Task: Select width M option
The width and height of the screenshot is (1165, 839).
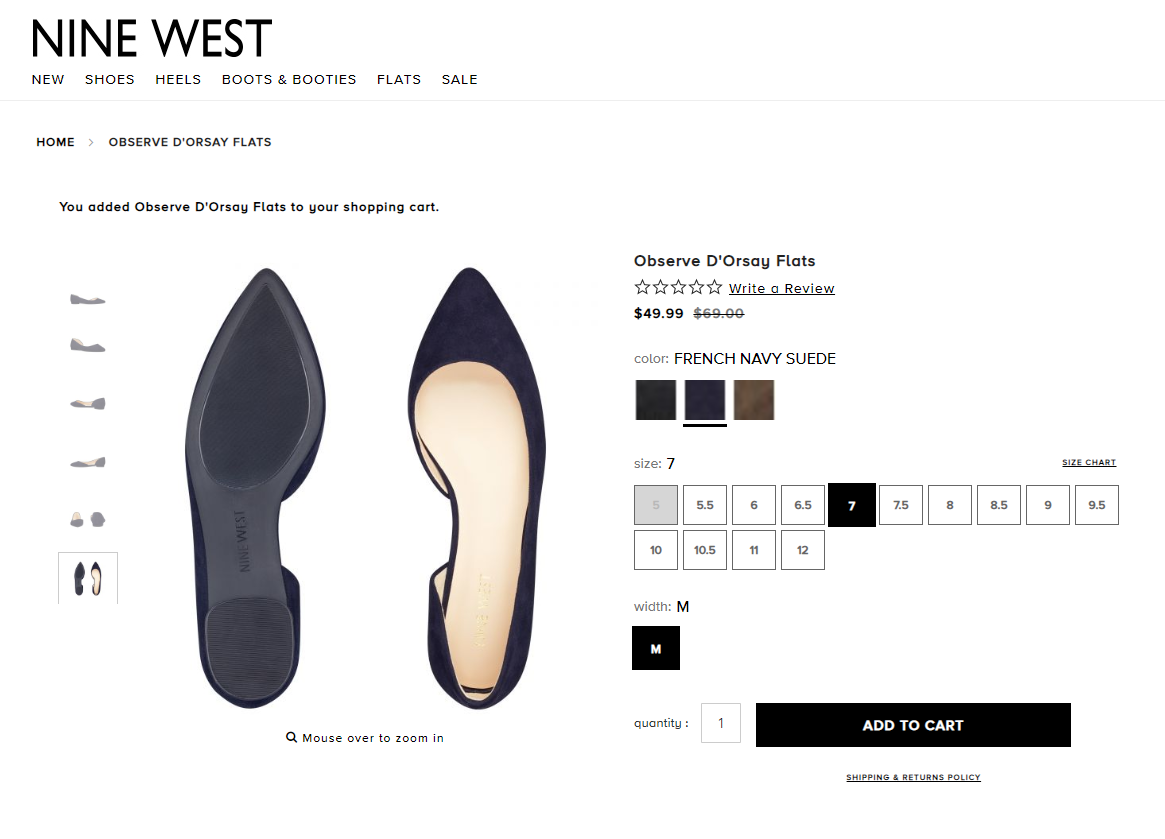Action: 656,648
